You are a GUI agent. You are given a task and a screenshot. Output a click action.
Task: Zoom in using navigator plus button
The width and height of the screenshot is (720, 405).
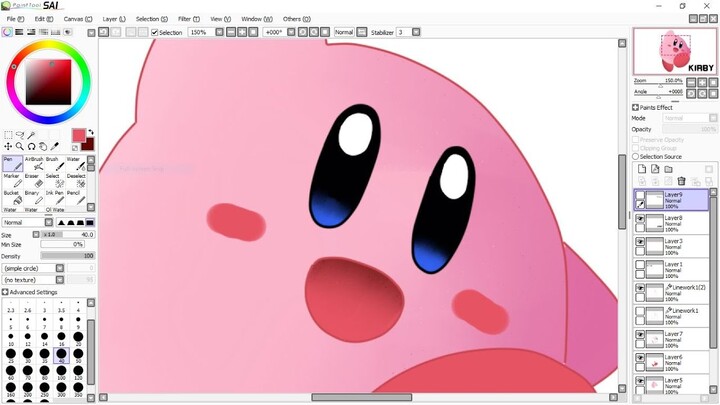point(703,83)
